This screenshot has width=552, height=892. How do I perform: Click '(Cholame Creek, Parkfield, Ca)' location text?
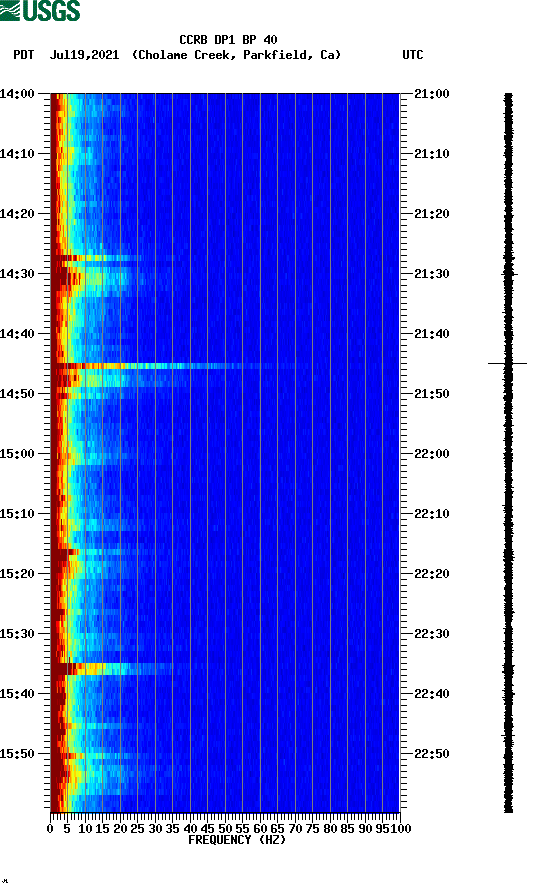pyautogui.click(x=236, y=55)
